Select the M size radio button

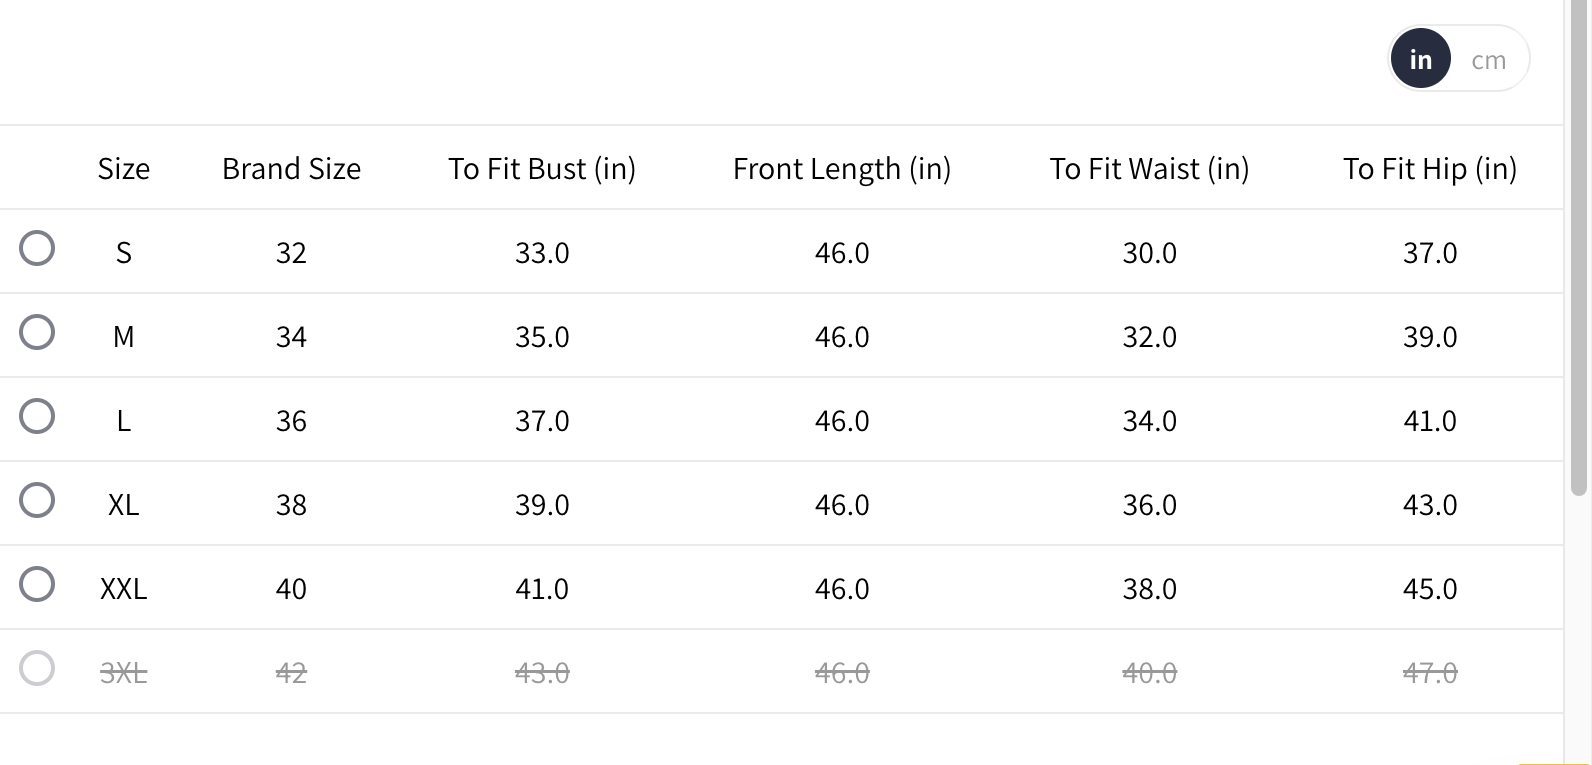[x=37, y=332]
